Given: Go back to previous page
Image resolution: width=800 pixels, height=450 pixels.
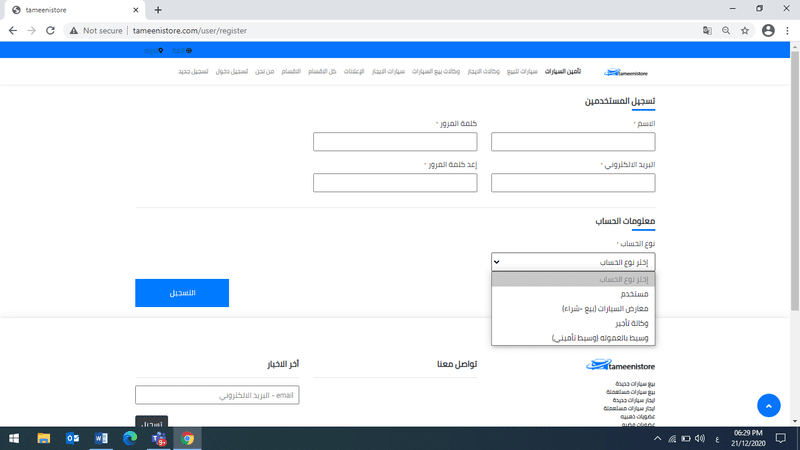Looking at the screenshot, I should pos(13,31).
